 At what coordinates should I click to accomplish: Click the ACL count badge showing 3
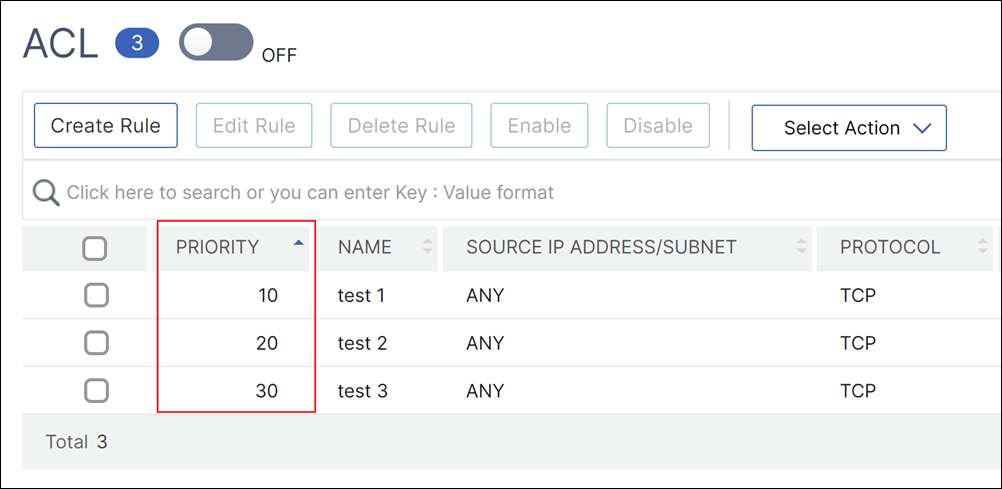click(x=137, y=43)
